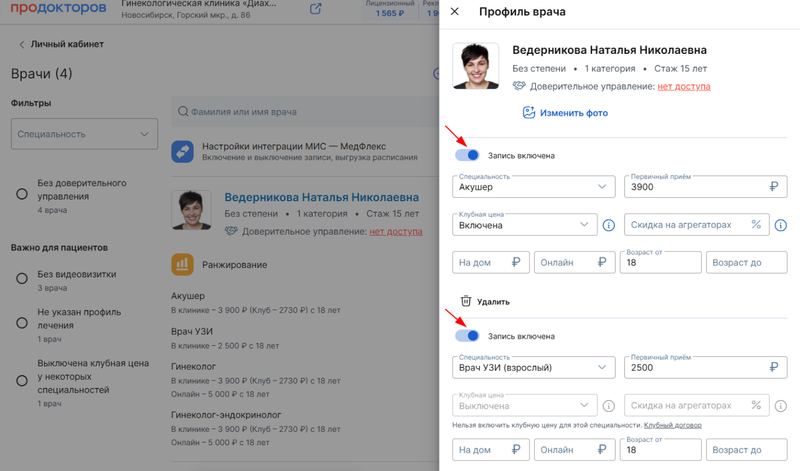Click doctor photo in profile panel
800x471 pixels.
tap(476, 66)
